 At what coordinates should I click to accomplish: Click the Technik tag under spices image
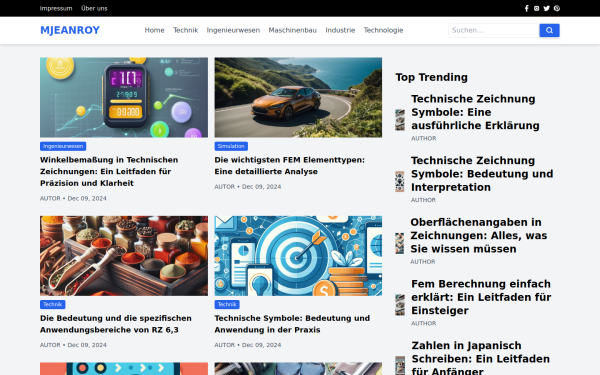click(x=52, y=305)
